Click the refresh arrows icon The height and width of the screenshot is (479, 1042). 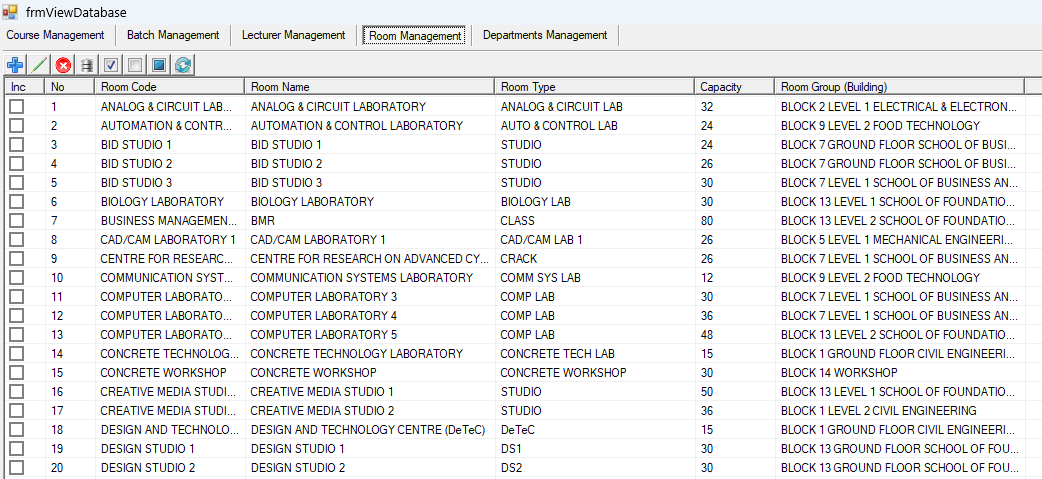point(183,65)
